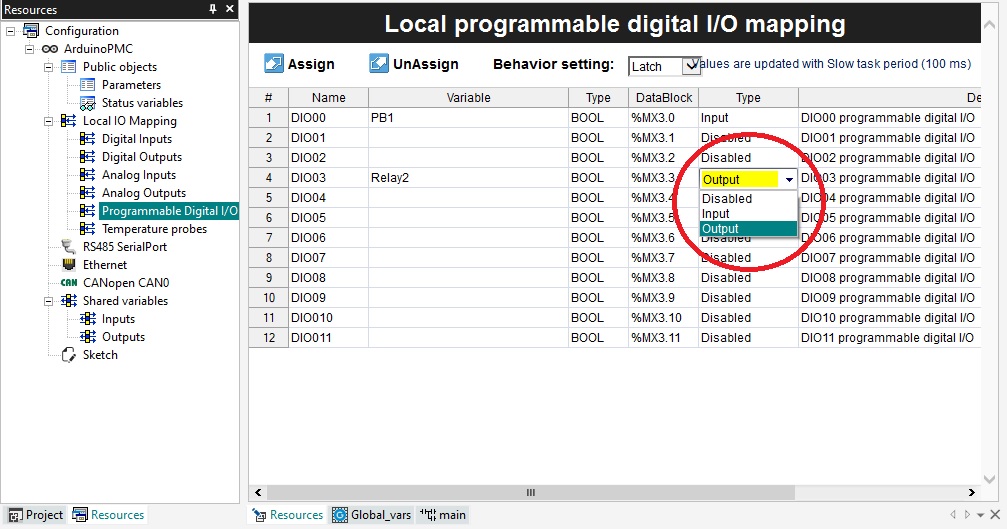Click the Public objects table icon

[68, 67]
